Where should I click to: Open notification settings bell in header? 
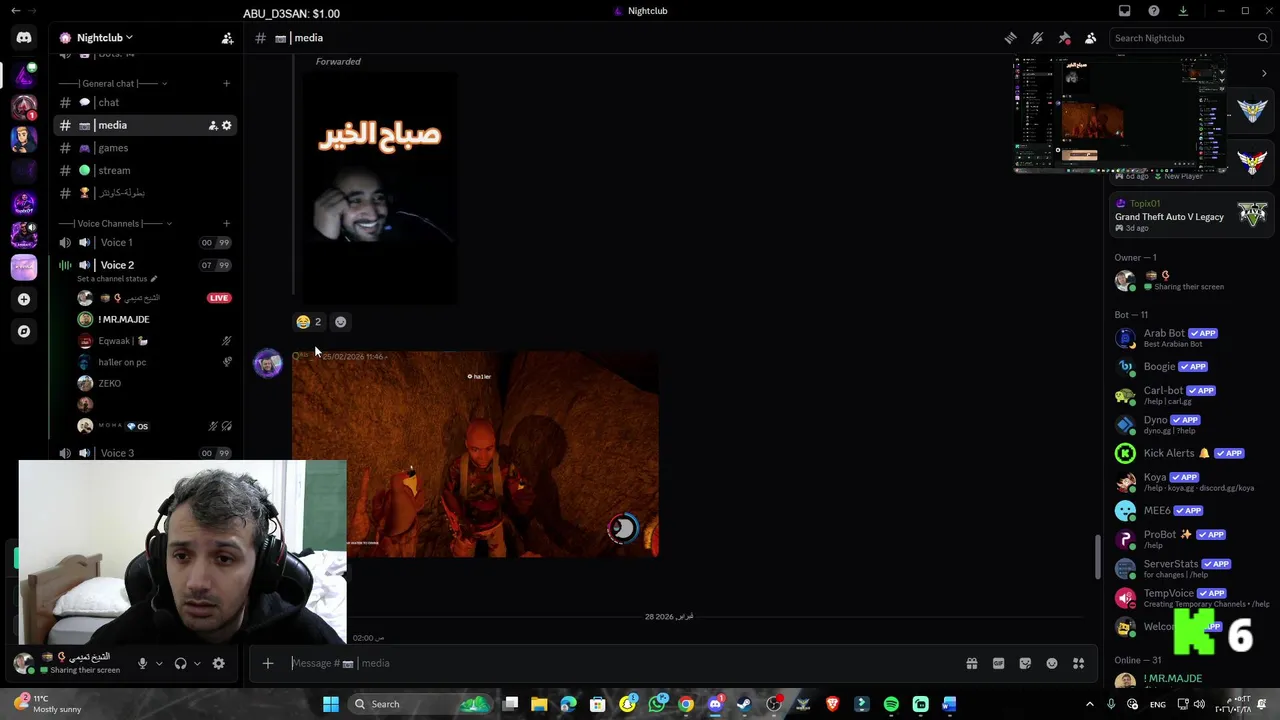pyautogui.click(x=1037, y=38)
